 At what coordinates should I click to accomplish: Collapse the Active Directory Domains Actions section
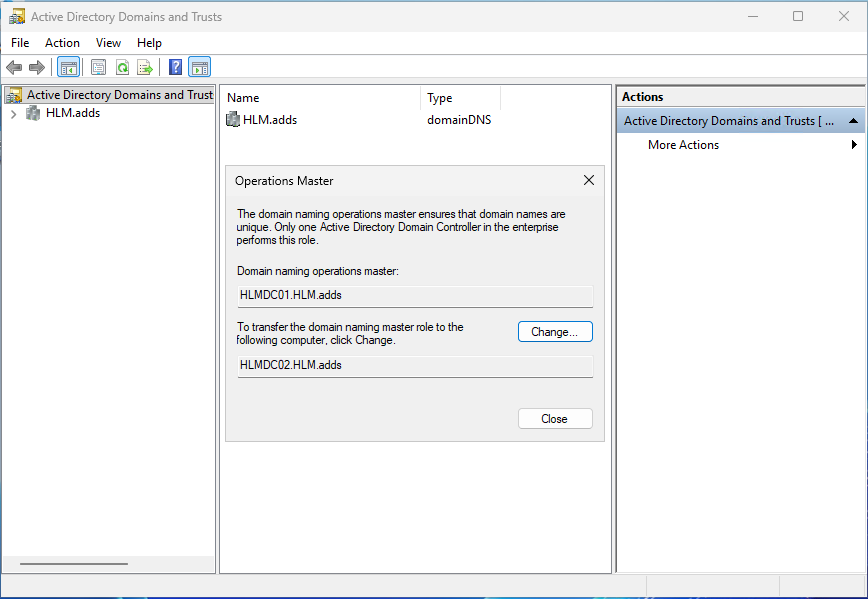tap(854, 121)
